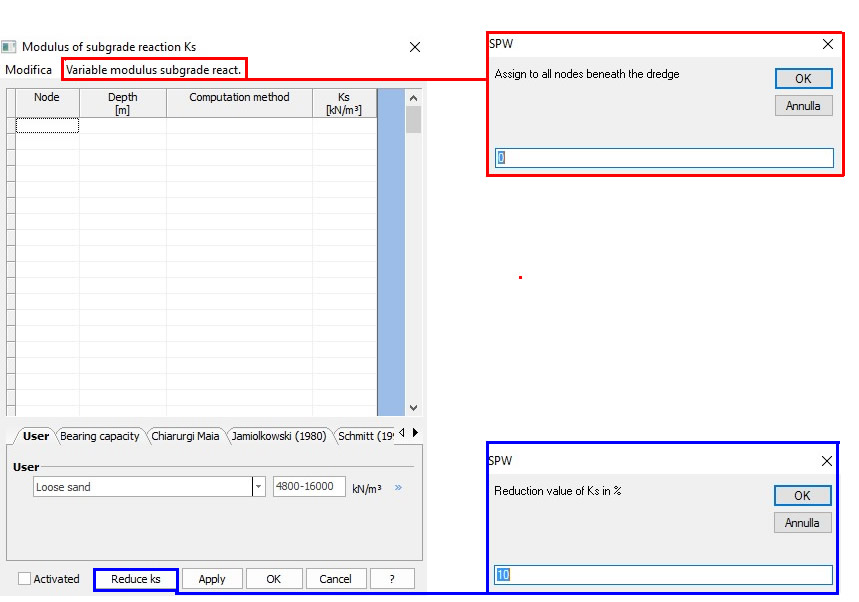Click OK in the Reduction value dialog
The height and width of the screenshot is (602, 859).
(x=802, y=495)
